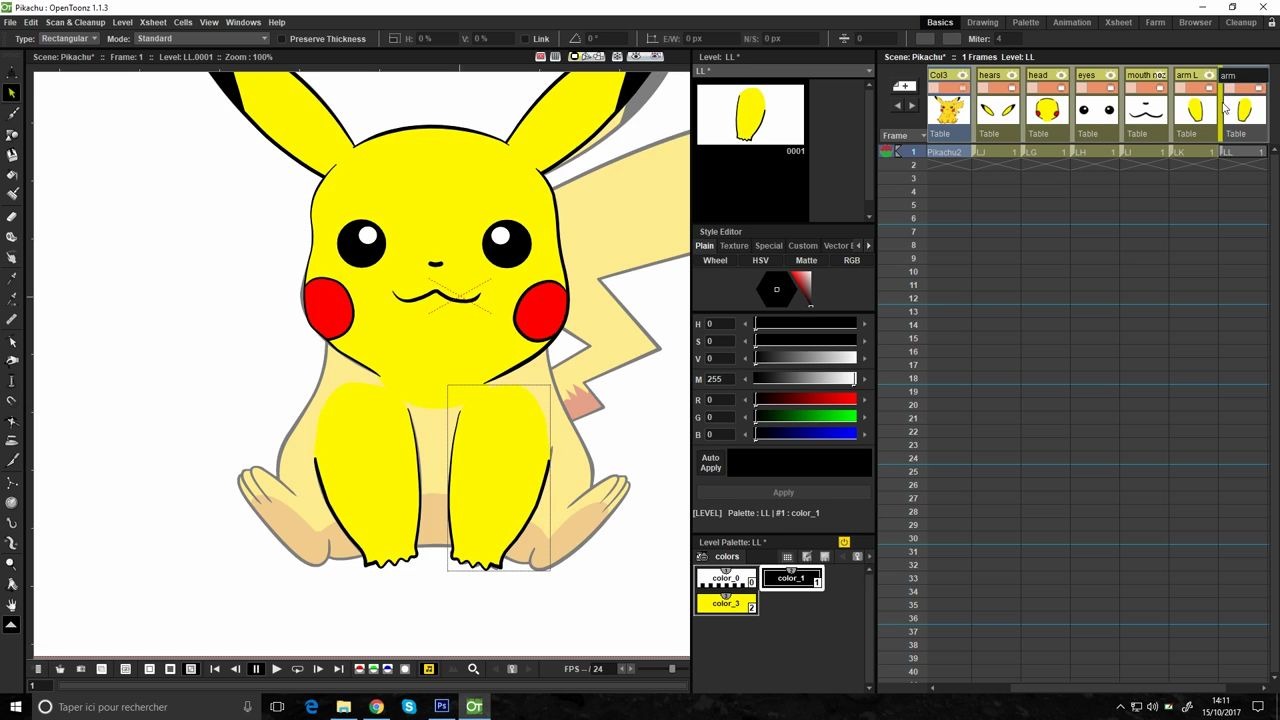Open the LL level dropdown in level strip
This screenshot has height=720, width=1280.
point(783,71)
